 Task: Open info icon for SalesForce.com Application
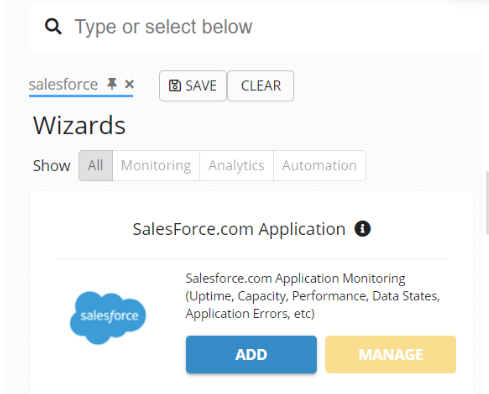(x=362, y=229)
